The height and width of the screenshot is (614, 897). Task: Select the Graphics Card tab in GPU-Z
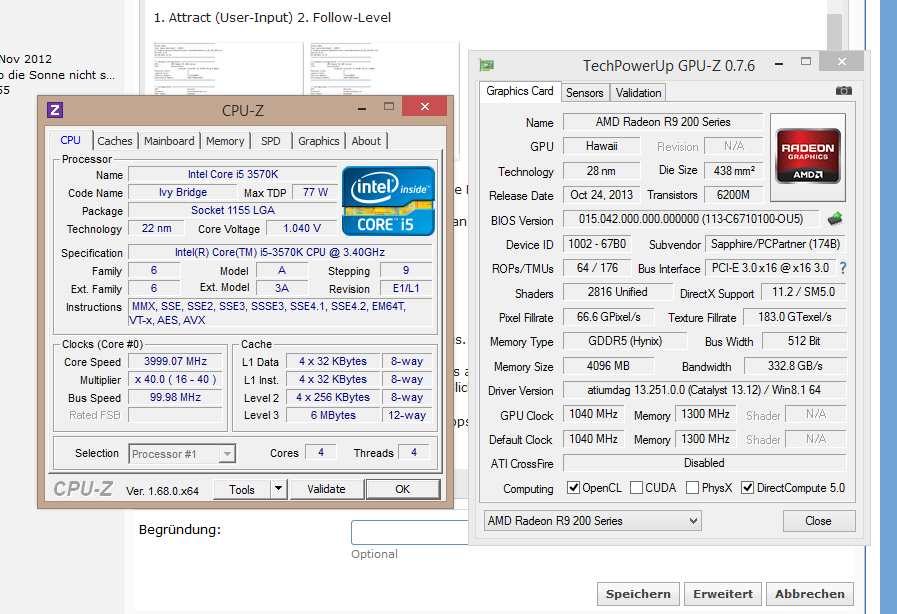click(x=519, y=91)
